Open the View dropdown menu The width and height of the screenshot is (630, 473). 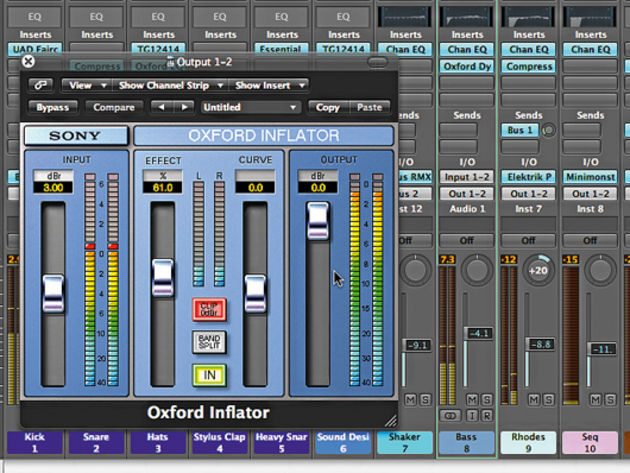[86, 85]
